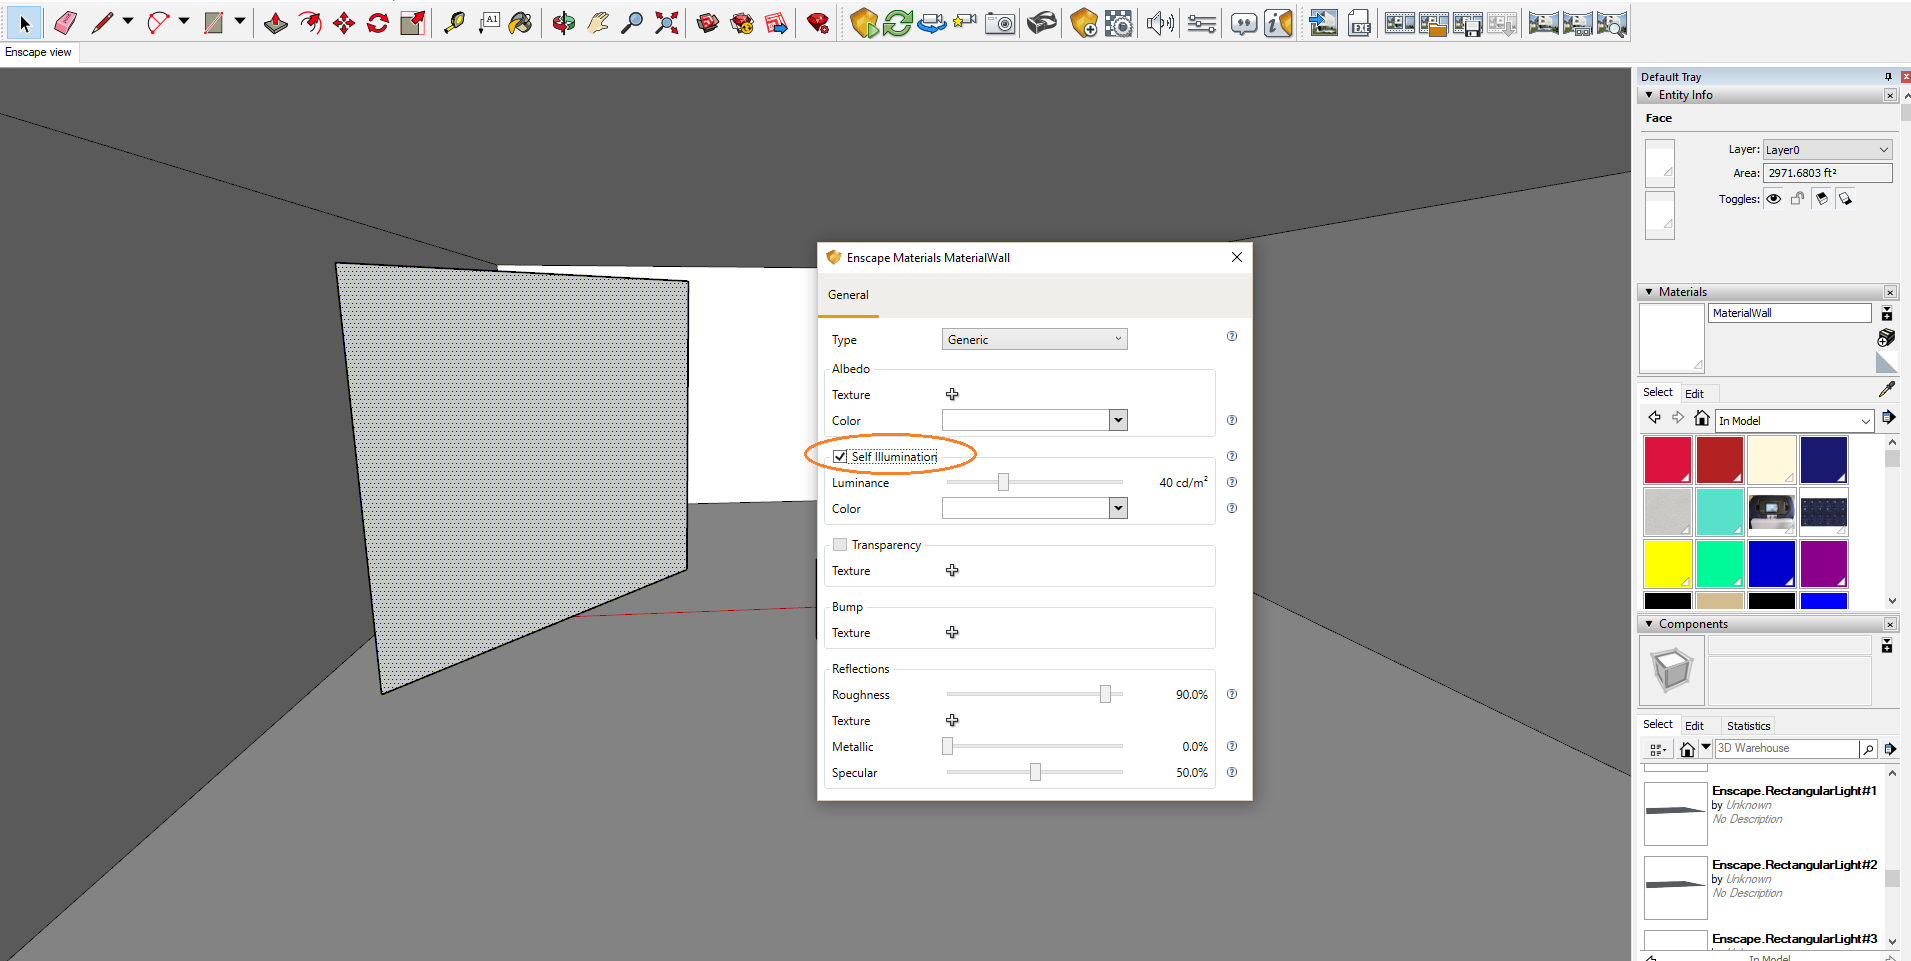
Task: Synchronize Enscape camera views
Action: pyautogui.click(x=931, y=23)
